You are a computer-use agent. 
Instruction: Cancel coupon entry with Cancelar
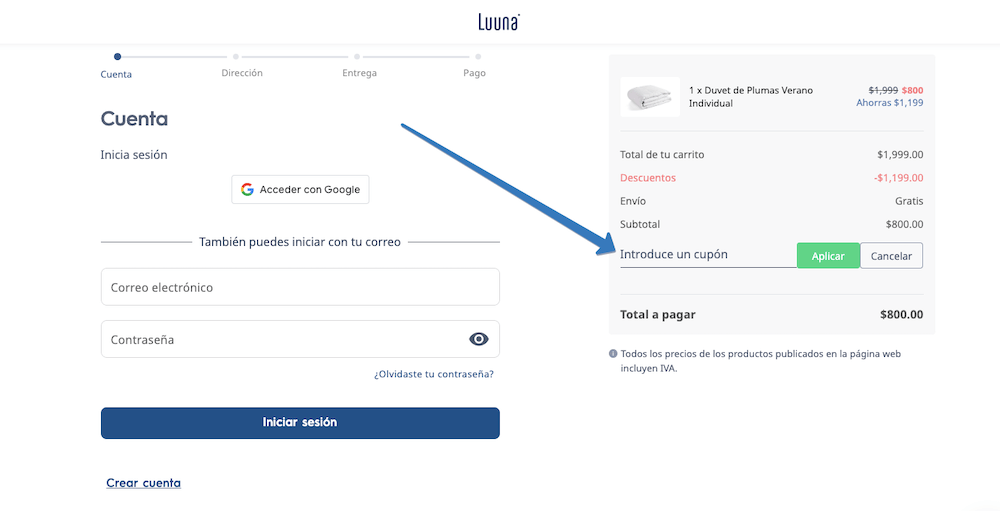(x=891, y=256)
